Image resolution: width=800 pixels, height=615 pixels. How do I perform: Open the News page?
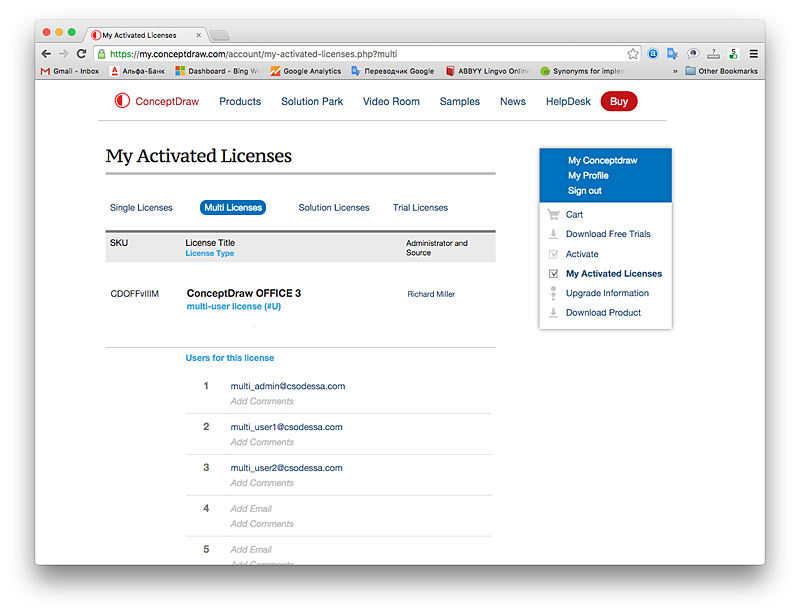pyautogui.click(x=513, y=102)
